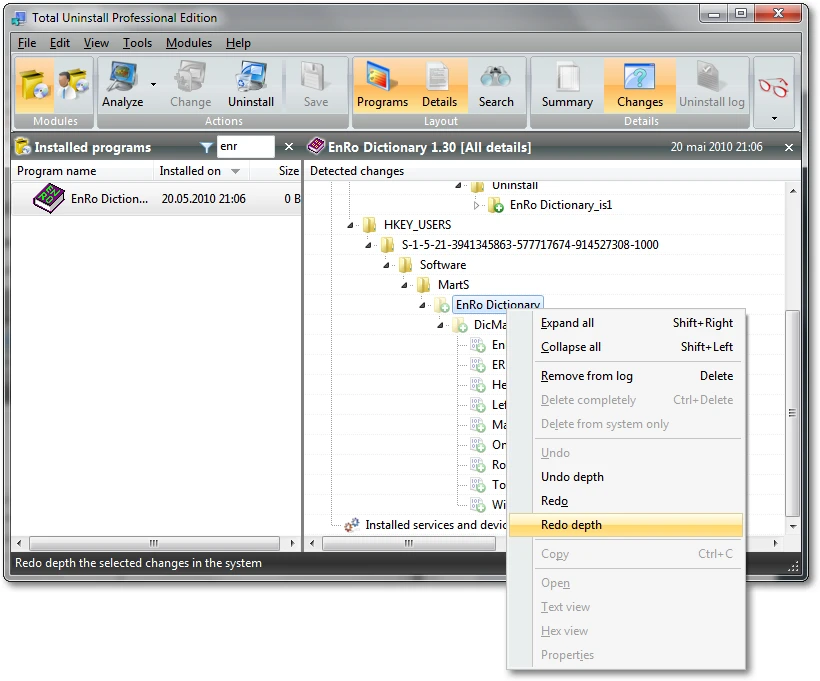
Task: Select the installed programs module icon
Action: pos(35,85)
